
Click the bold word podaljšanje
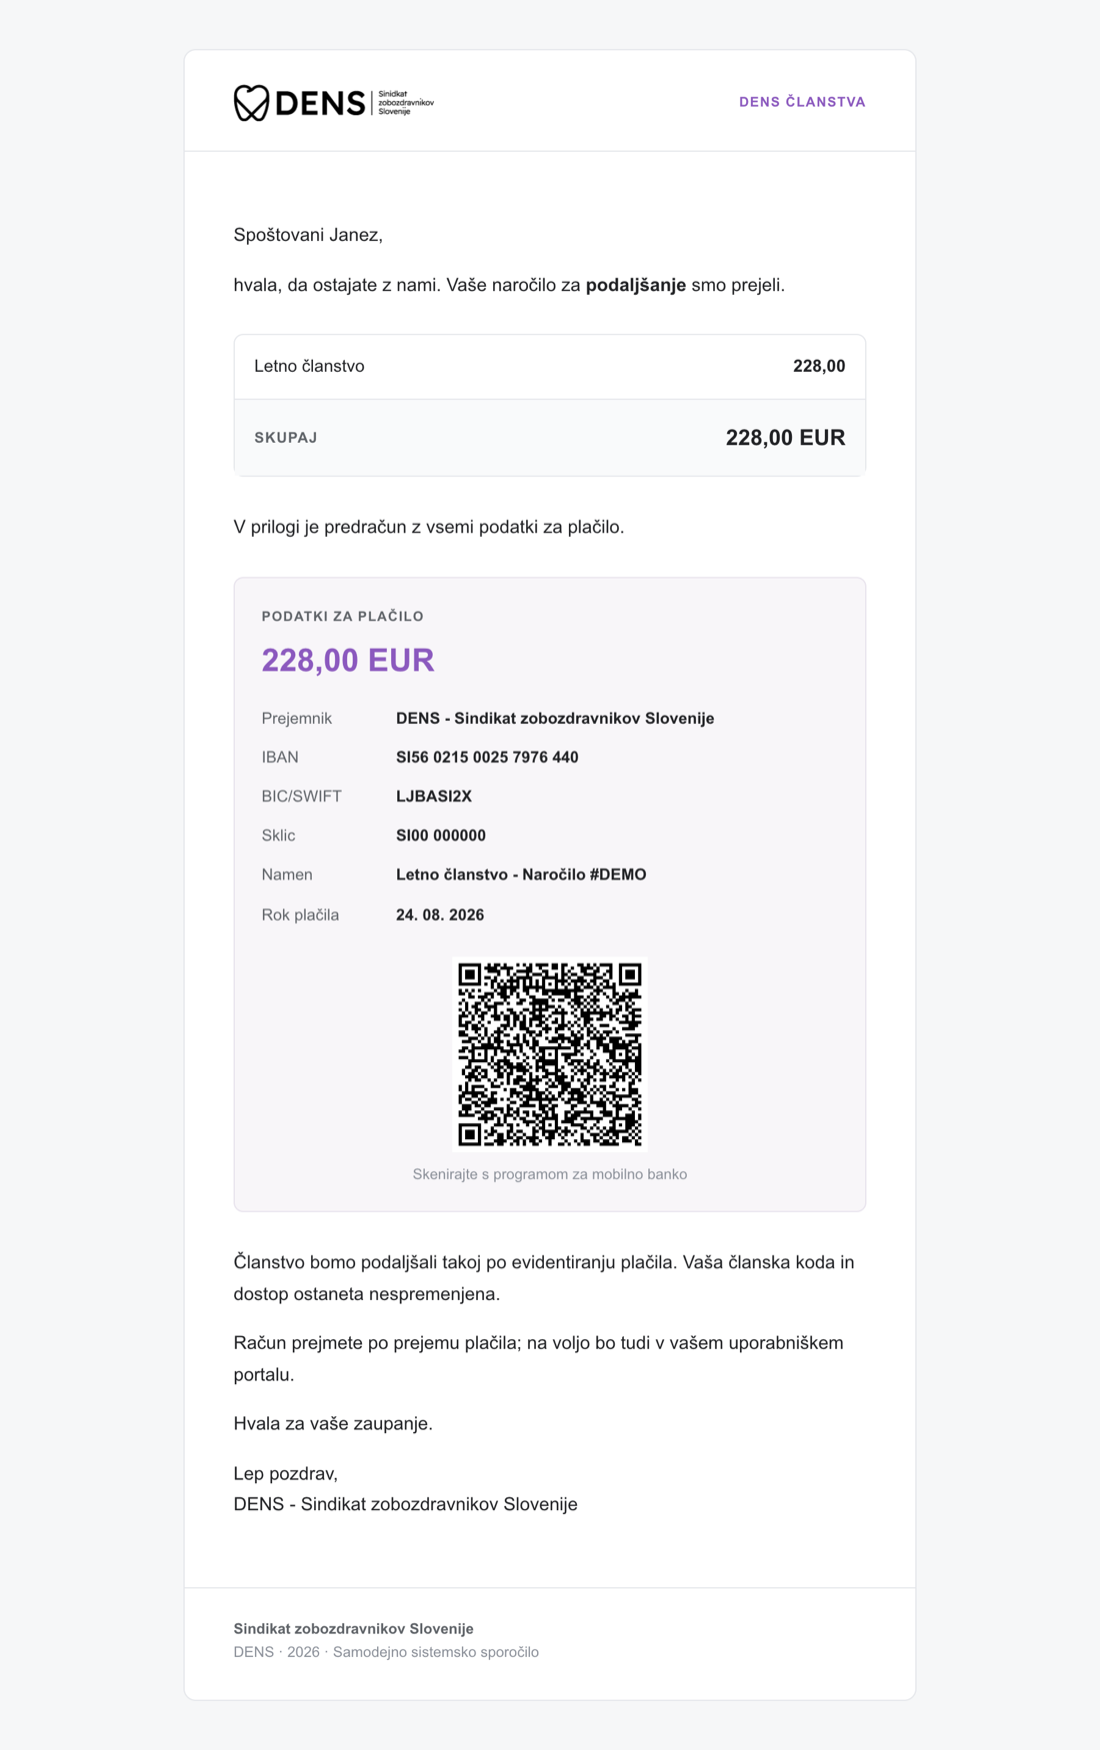coord(636,285)
